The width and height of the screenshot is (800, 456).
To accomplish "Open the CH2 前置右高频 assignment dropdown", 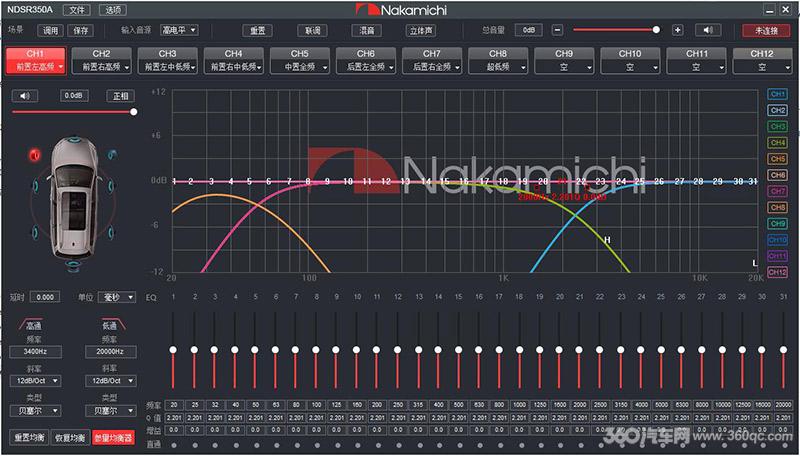I will coord(102,66).
